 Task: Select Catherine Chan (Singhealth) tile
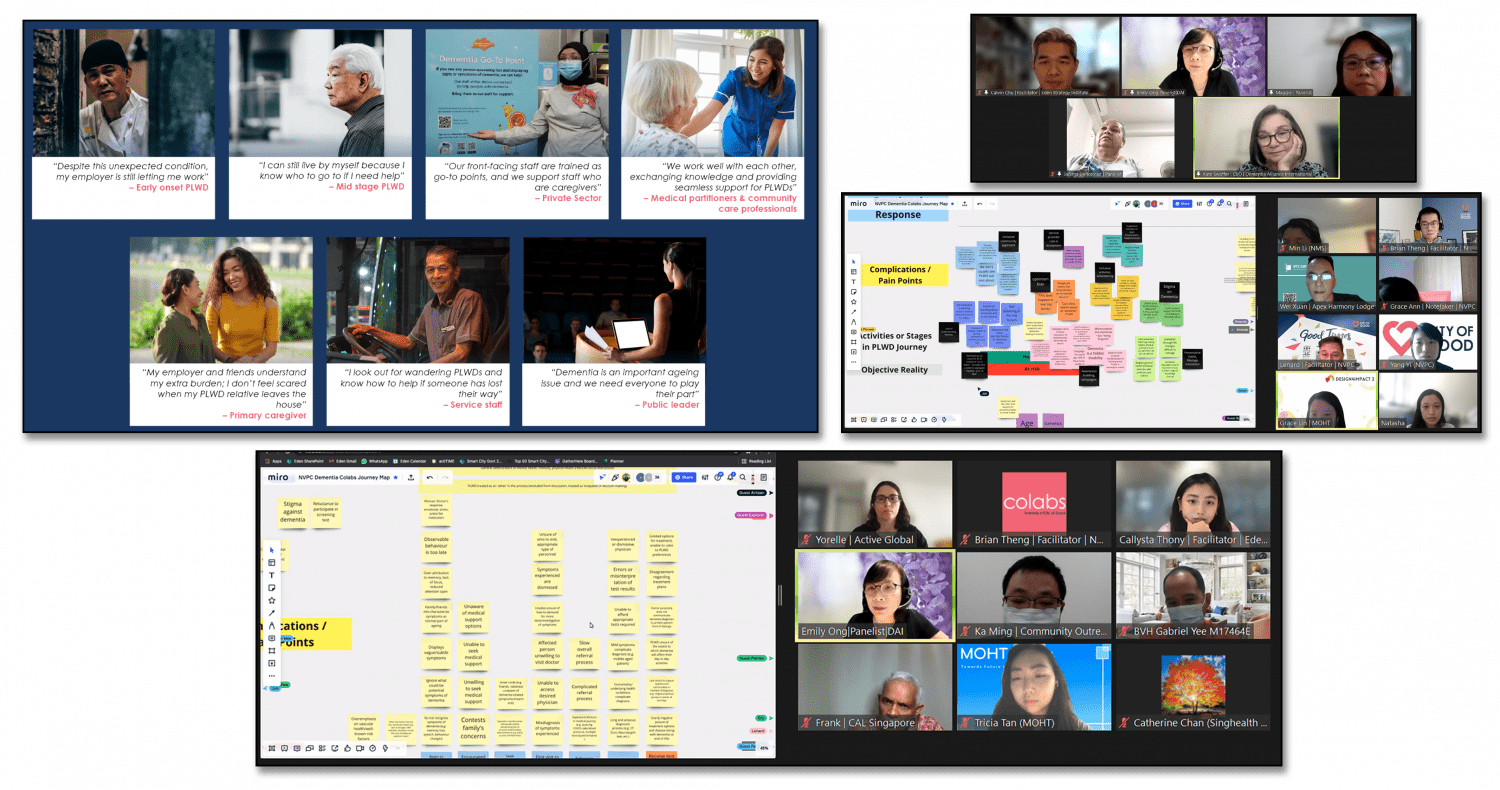coord(1192,686)
